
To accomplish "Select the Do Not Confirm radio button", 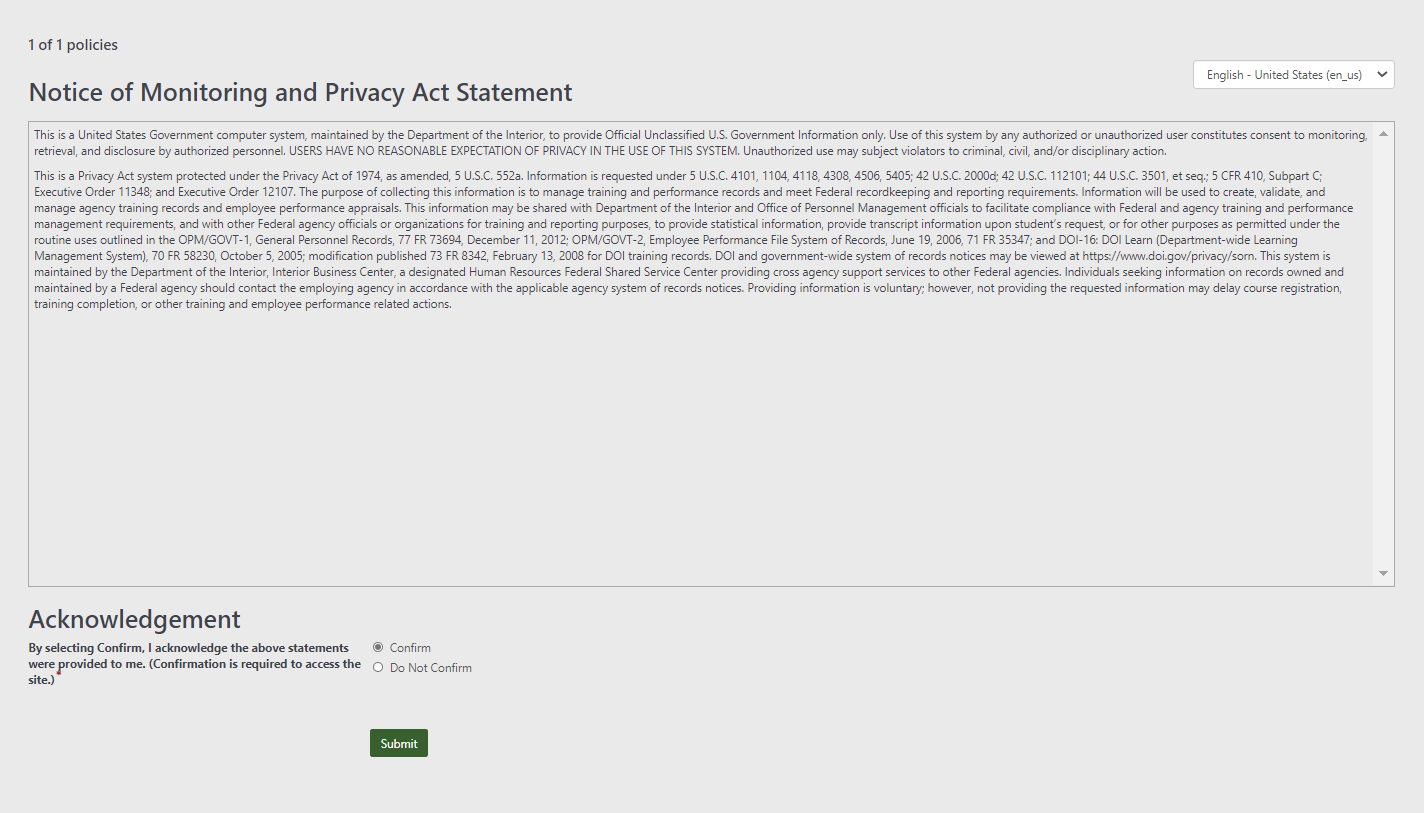I will (x=378, y=667).
